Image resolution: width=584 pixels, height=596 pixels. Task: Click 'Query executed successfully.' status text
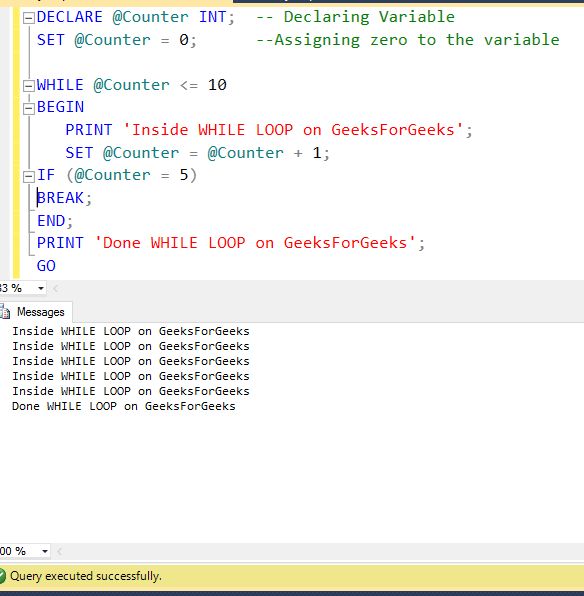(86, 576)
